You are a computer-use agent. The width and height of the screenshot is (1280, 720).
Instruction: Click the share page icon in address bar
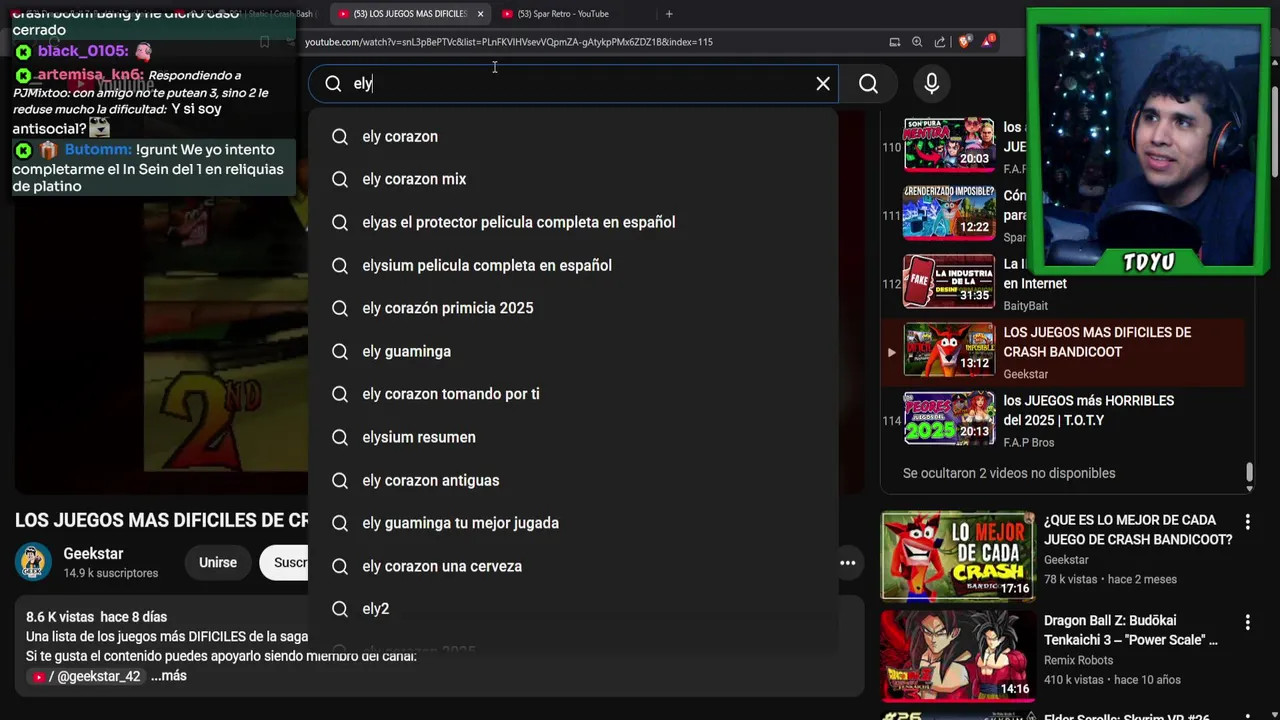coord(940,42)
